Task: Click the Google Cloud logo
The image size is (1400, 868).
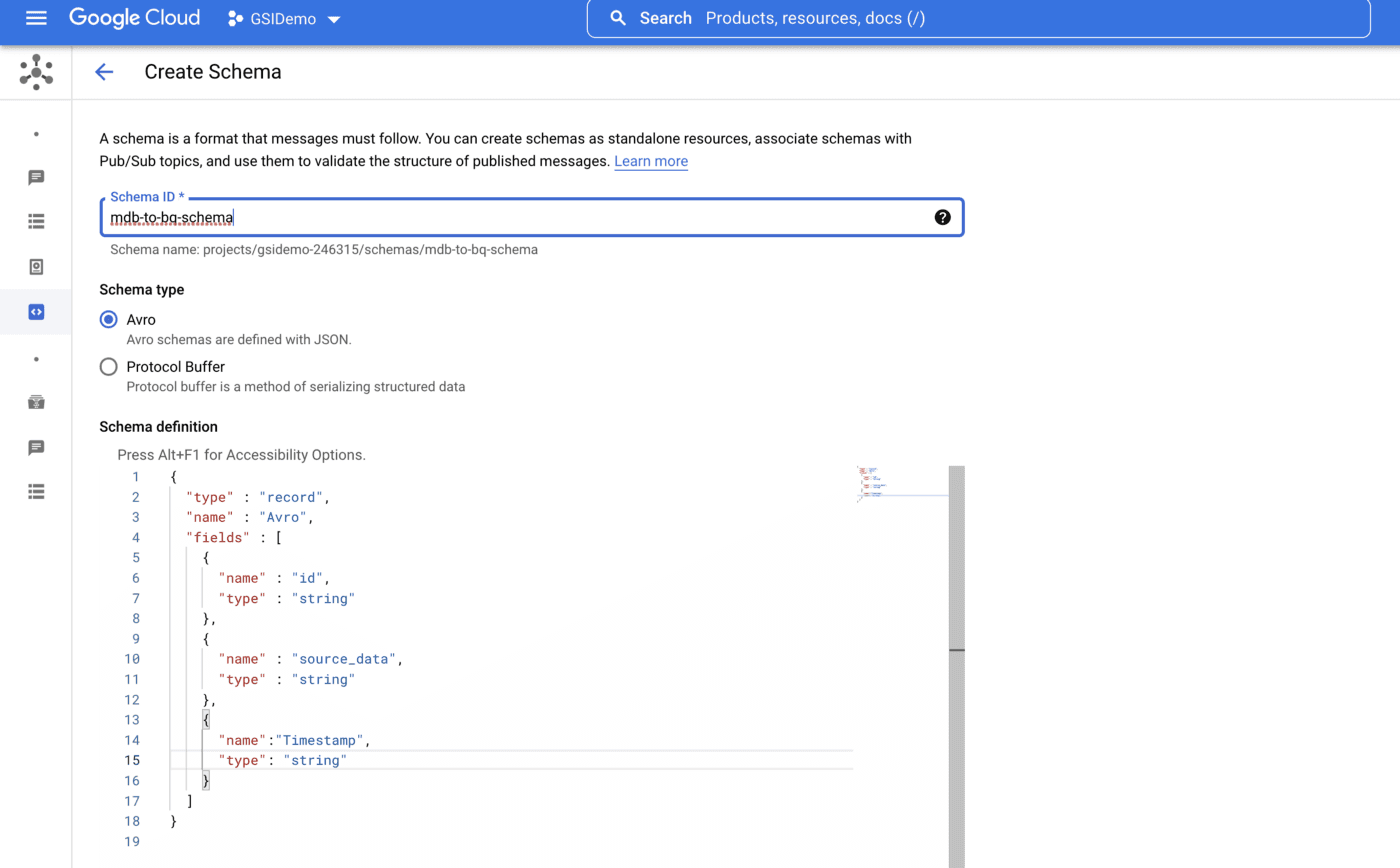Action: point(134,18)
